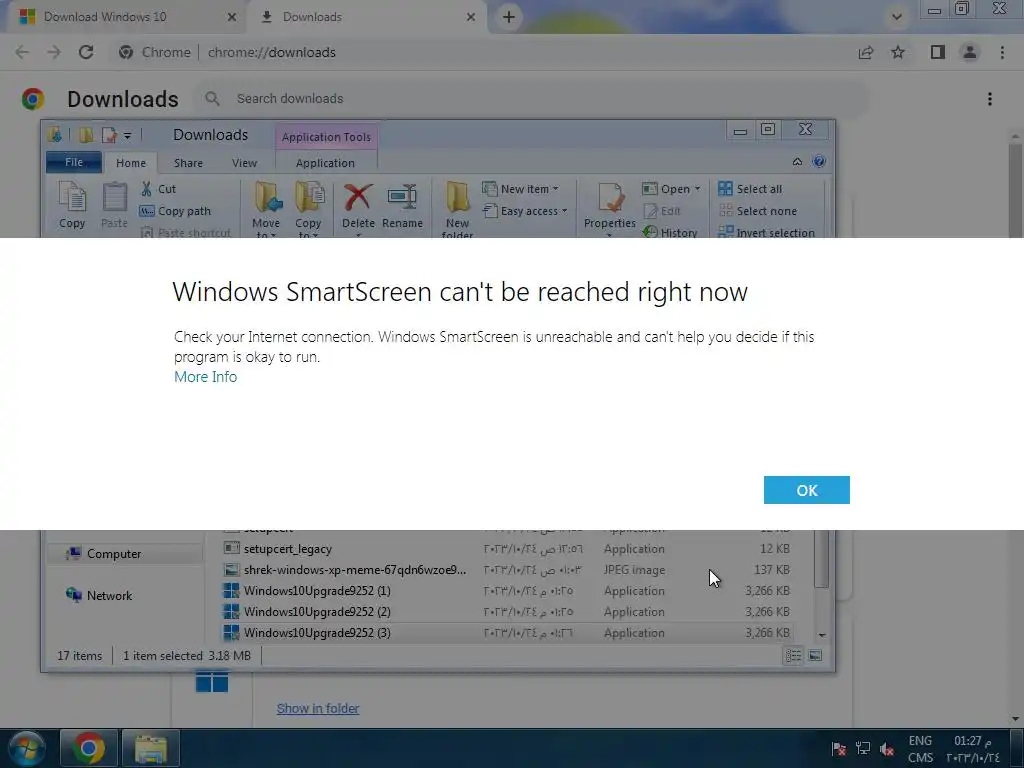Open the Chrome profile icon

coord(970,52)
